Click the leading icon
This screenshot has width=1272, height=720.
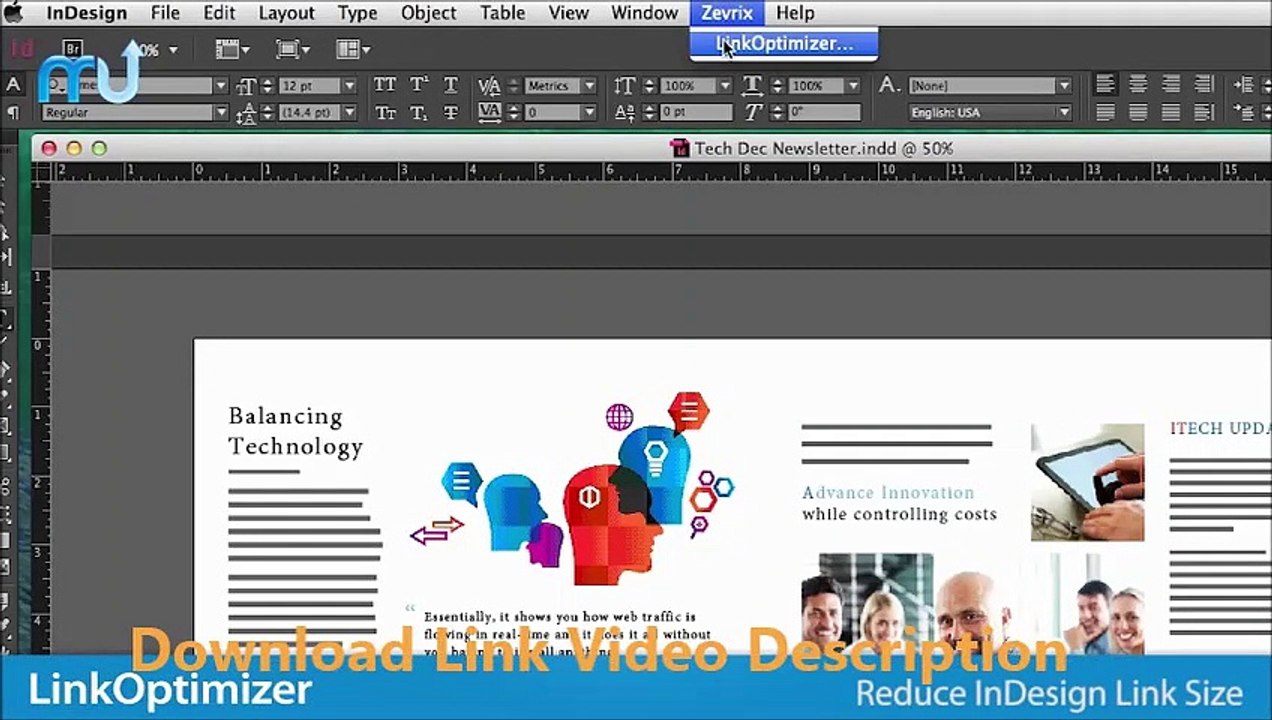(x=246, y=113)
